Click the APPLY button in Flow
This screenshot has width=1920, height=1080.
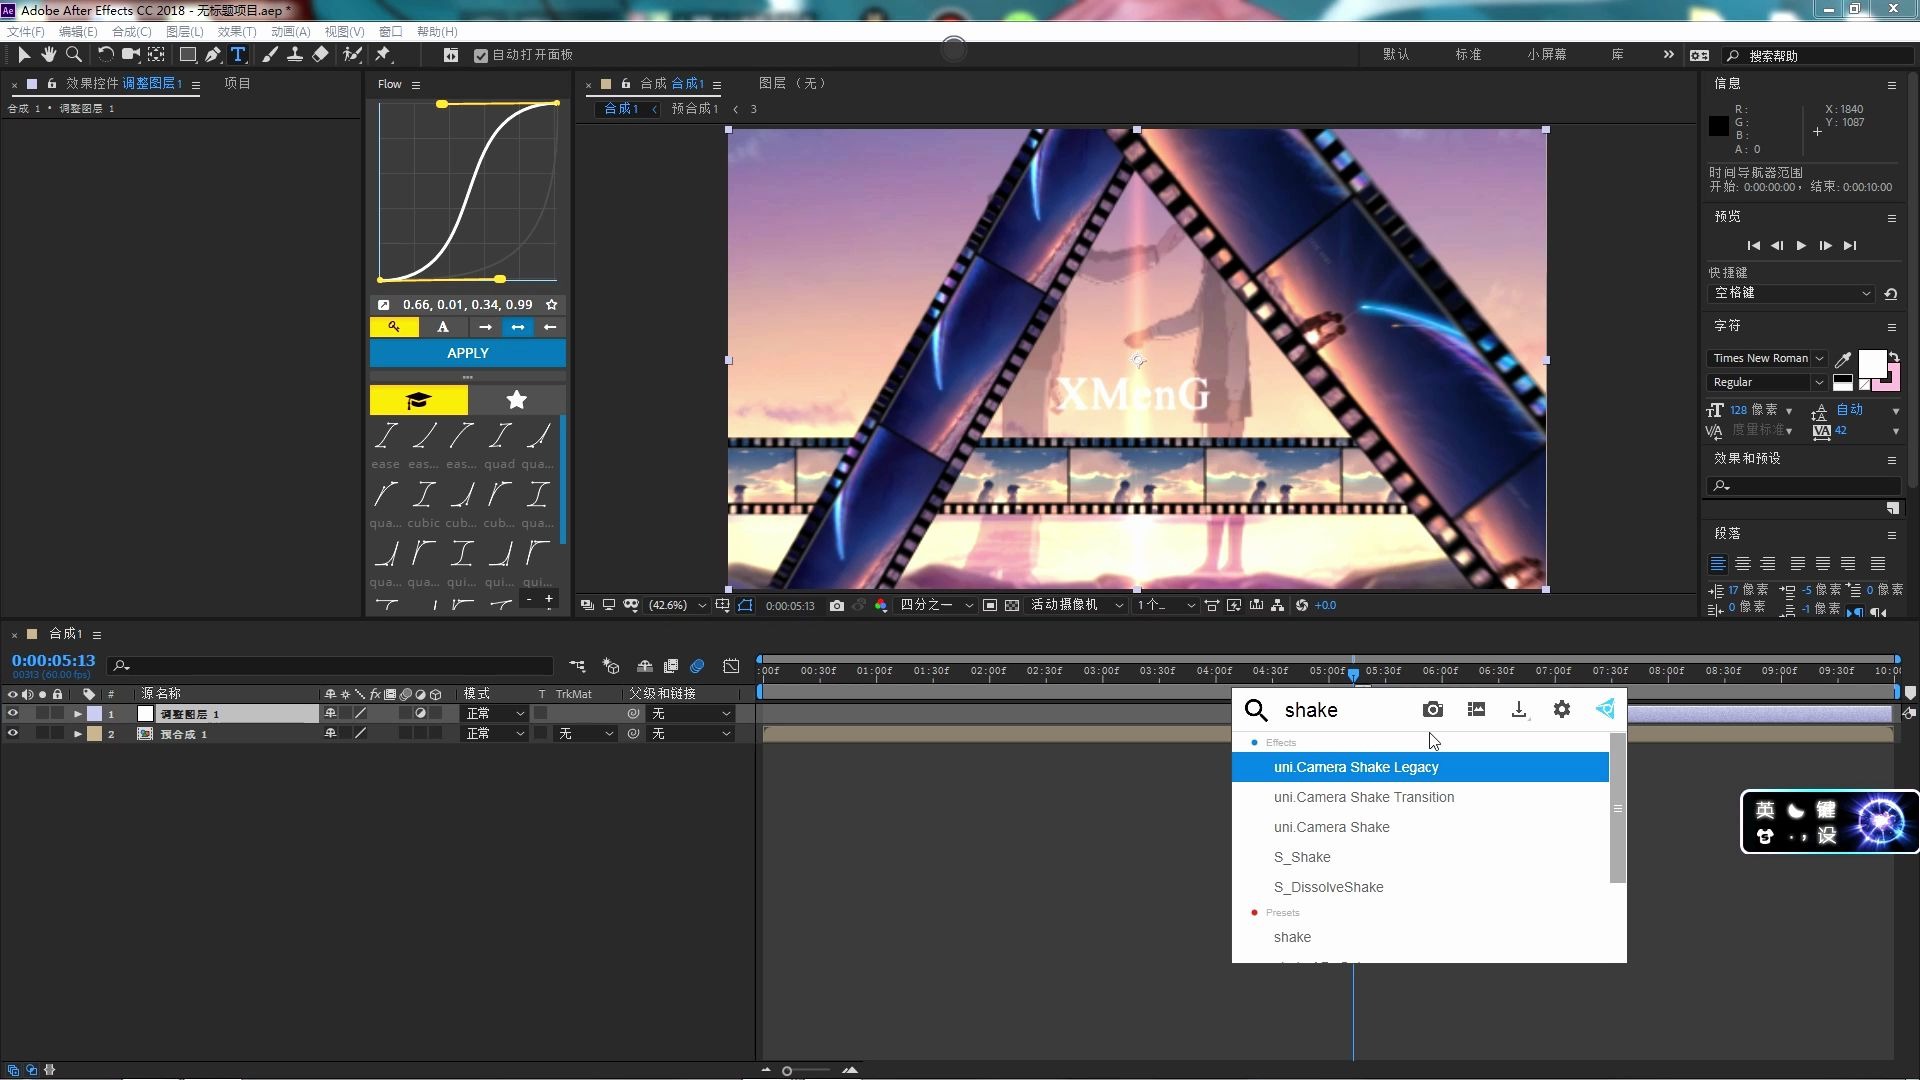[467, 353]
